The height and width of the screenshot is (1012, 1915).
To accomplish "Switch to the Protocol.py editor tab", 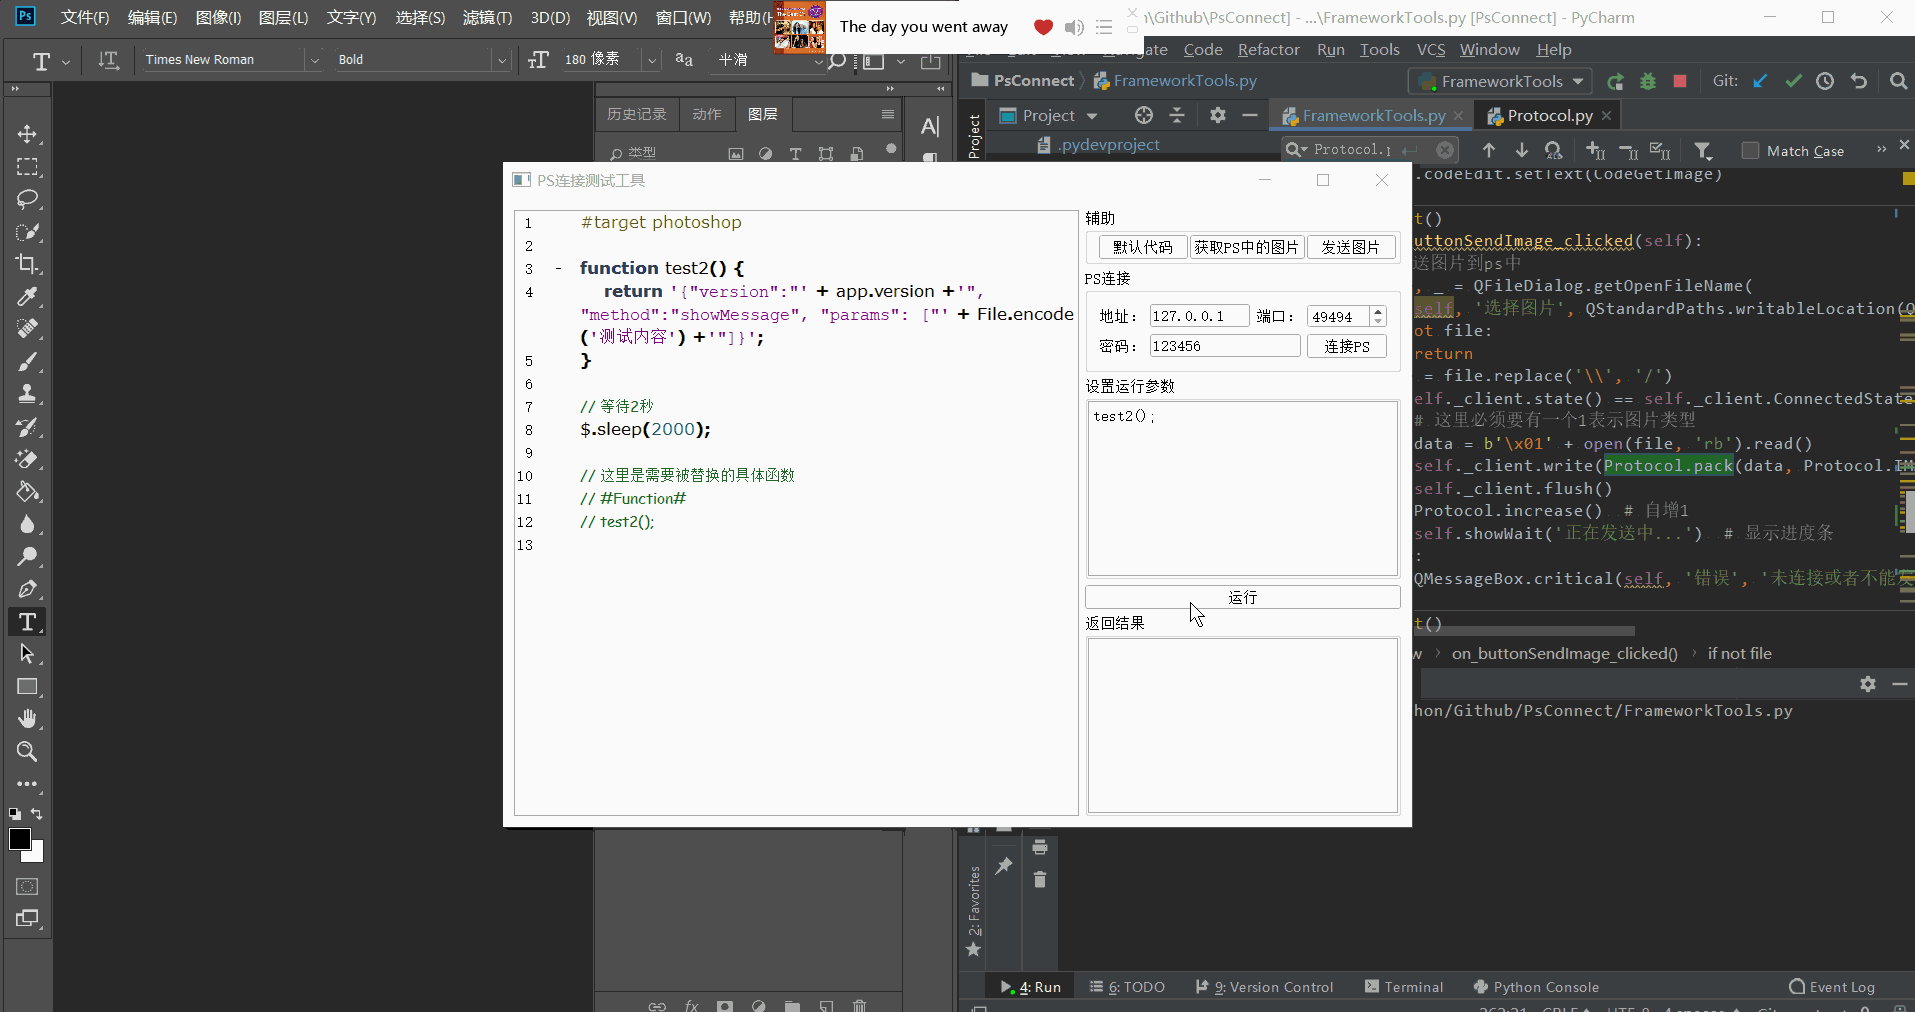I will (1549, 116).
